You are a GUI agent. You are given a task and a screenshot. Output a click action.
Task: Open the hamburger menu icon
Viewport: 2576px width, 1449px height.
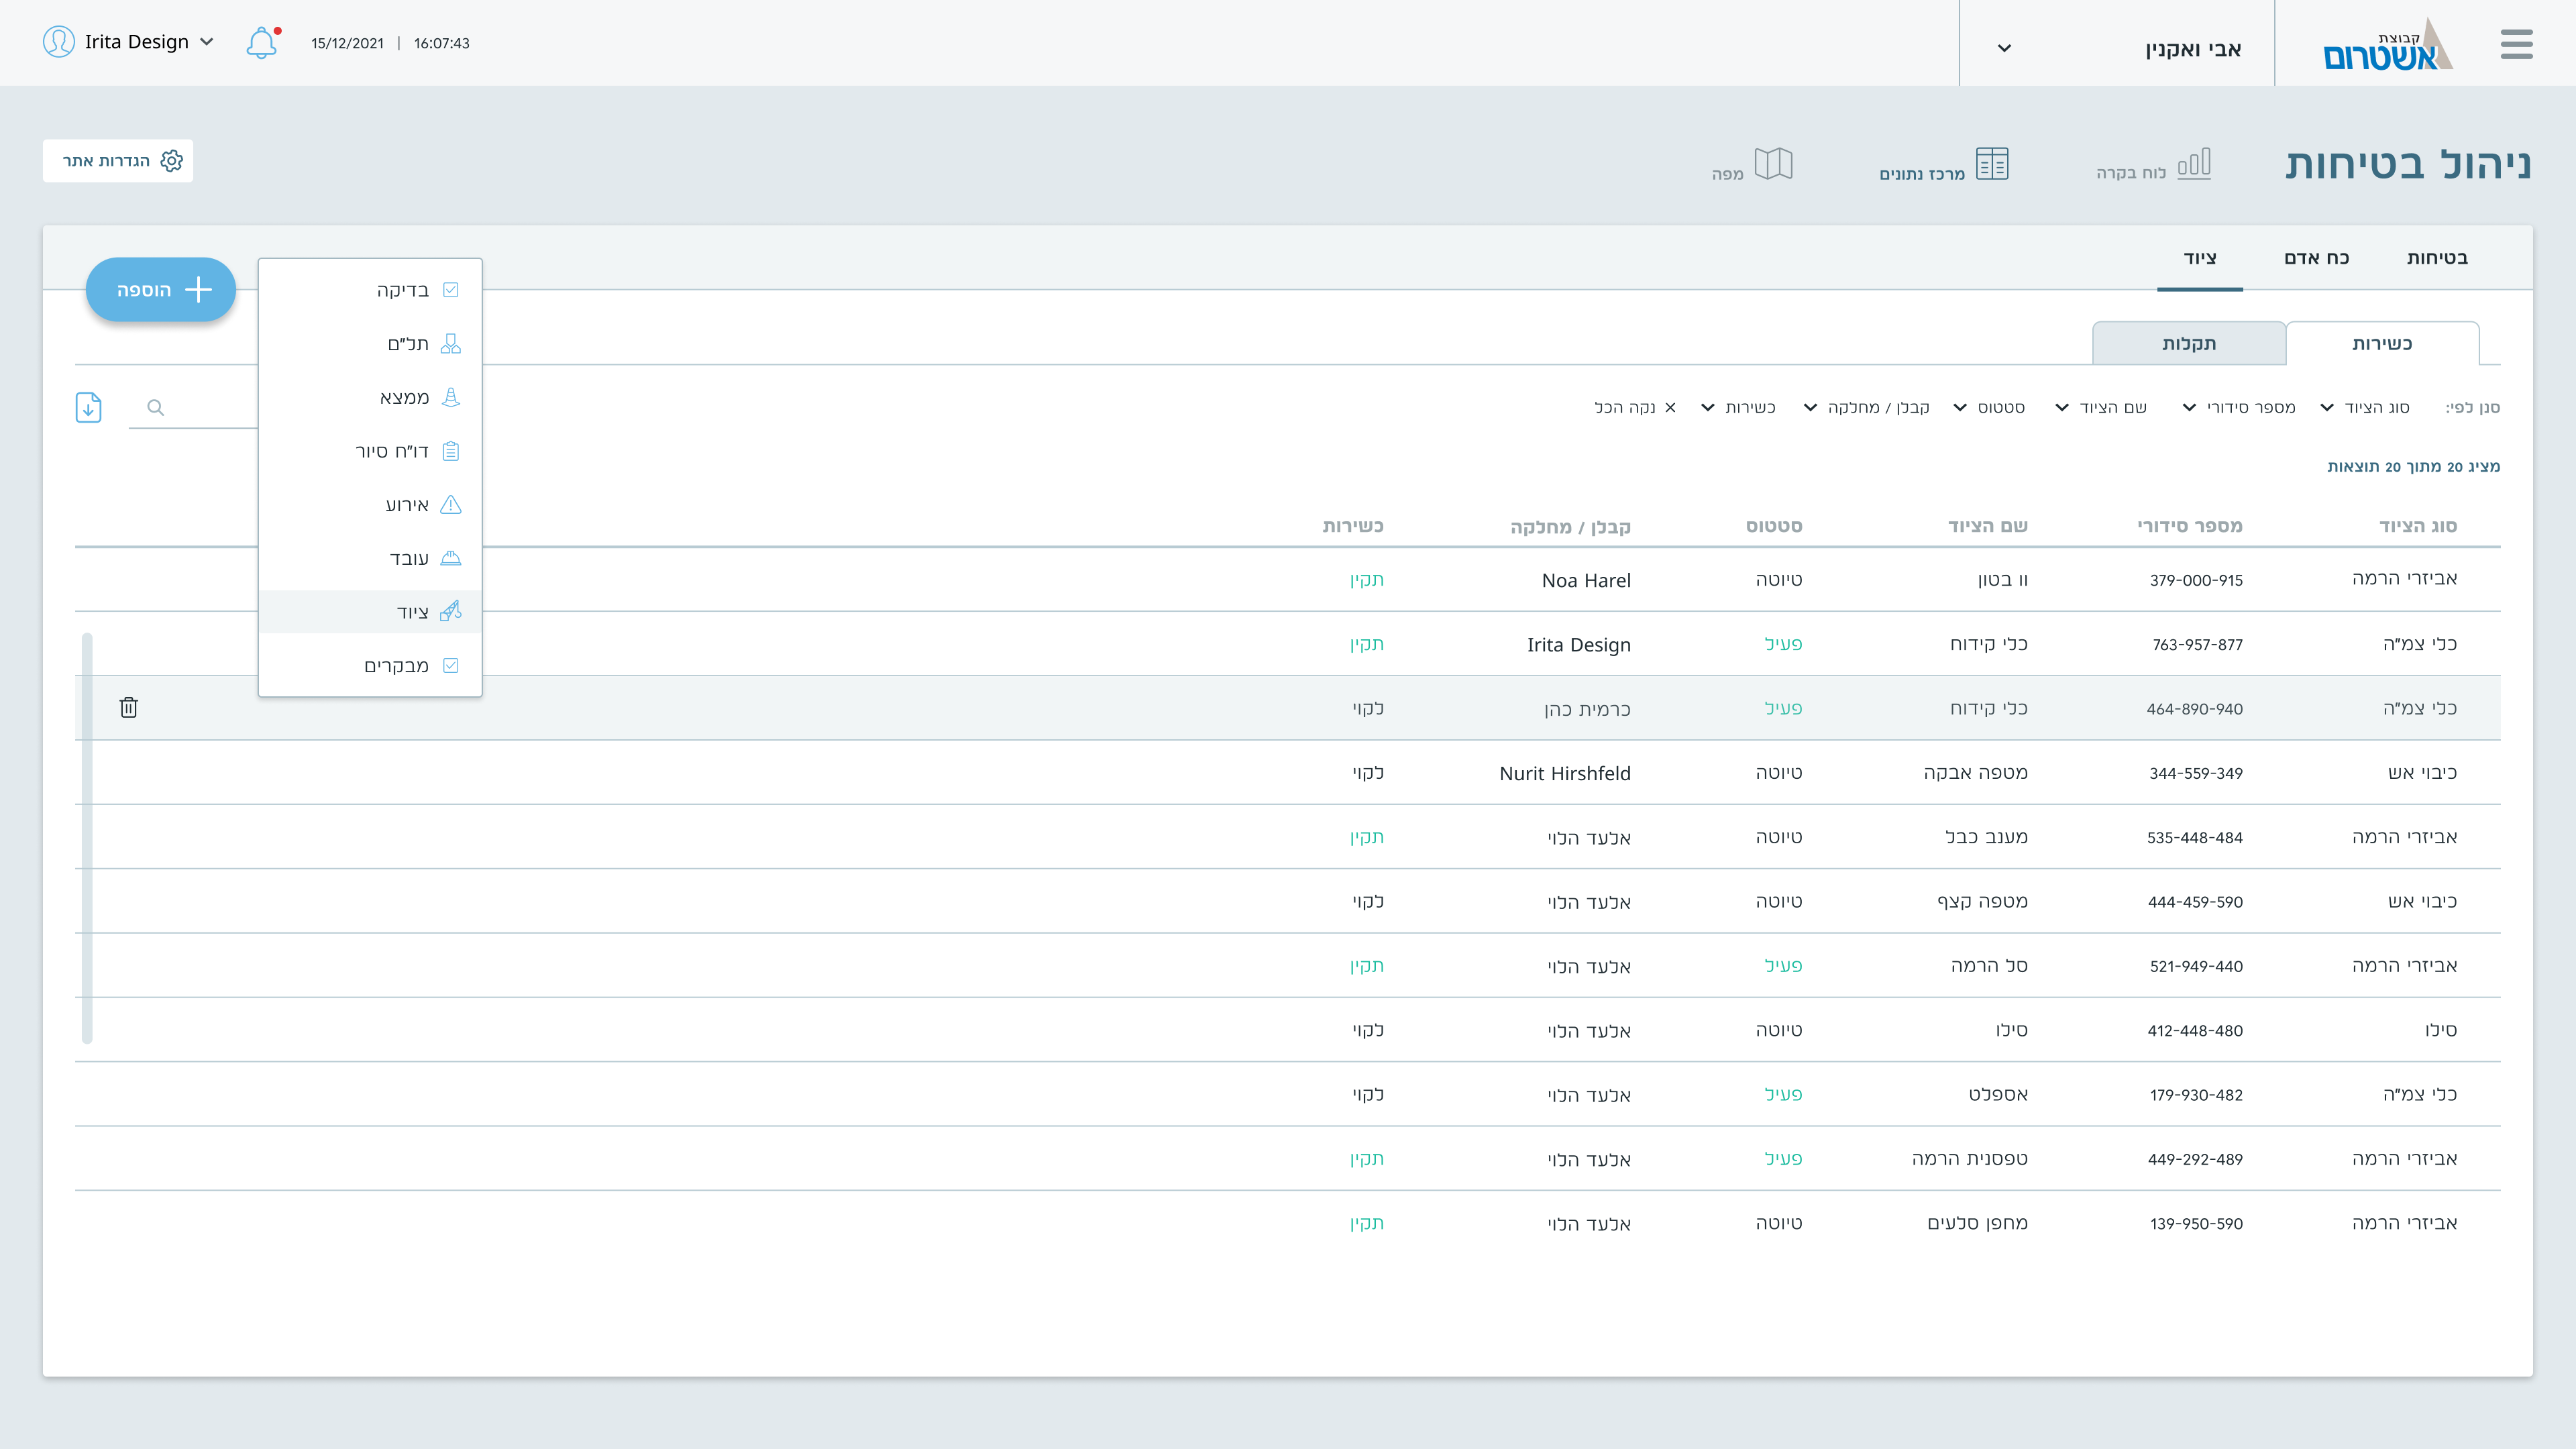click(x=2516, y=44)
